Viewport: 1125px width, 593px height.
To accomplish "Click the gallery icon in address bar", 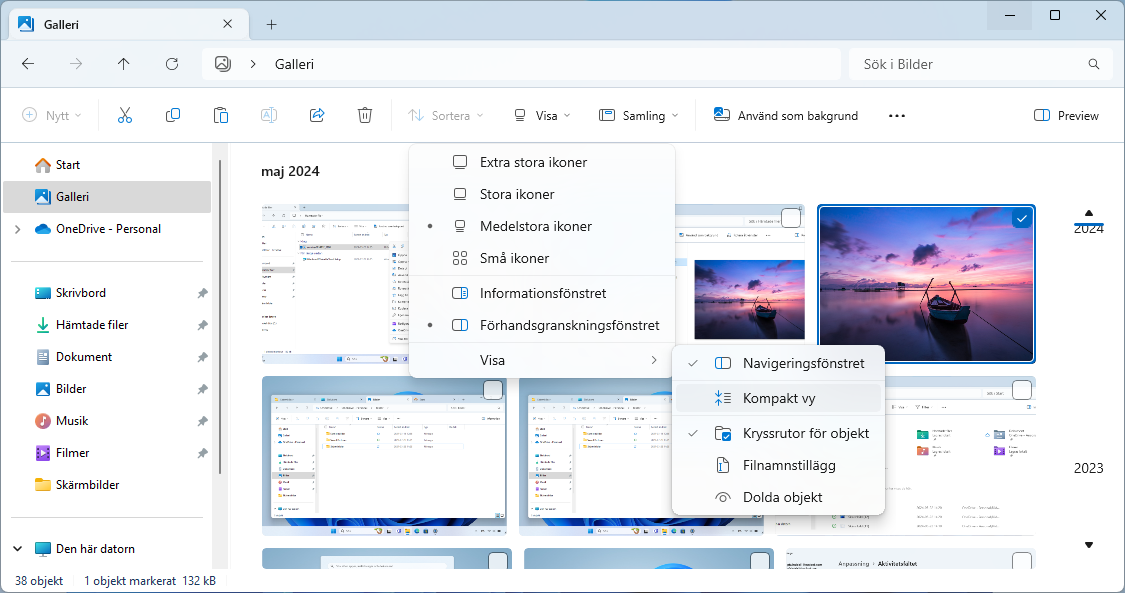I will 222,64.
